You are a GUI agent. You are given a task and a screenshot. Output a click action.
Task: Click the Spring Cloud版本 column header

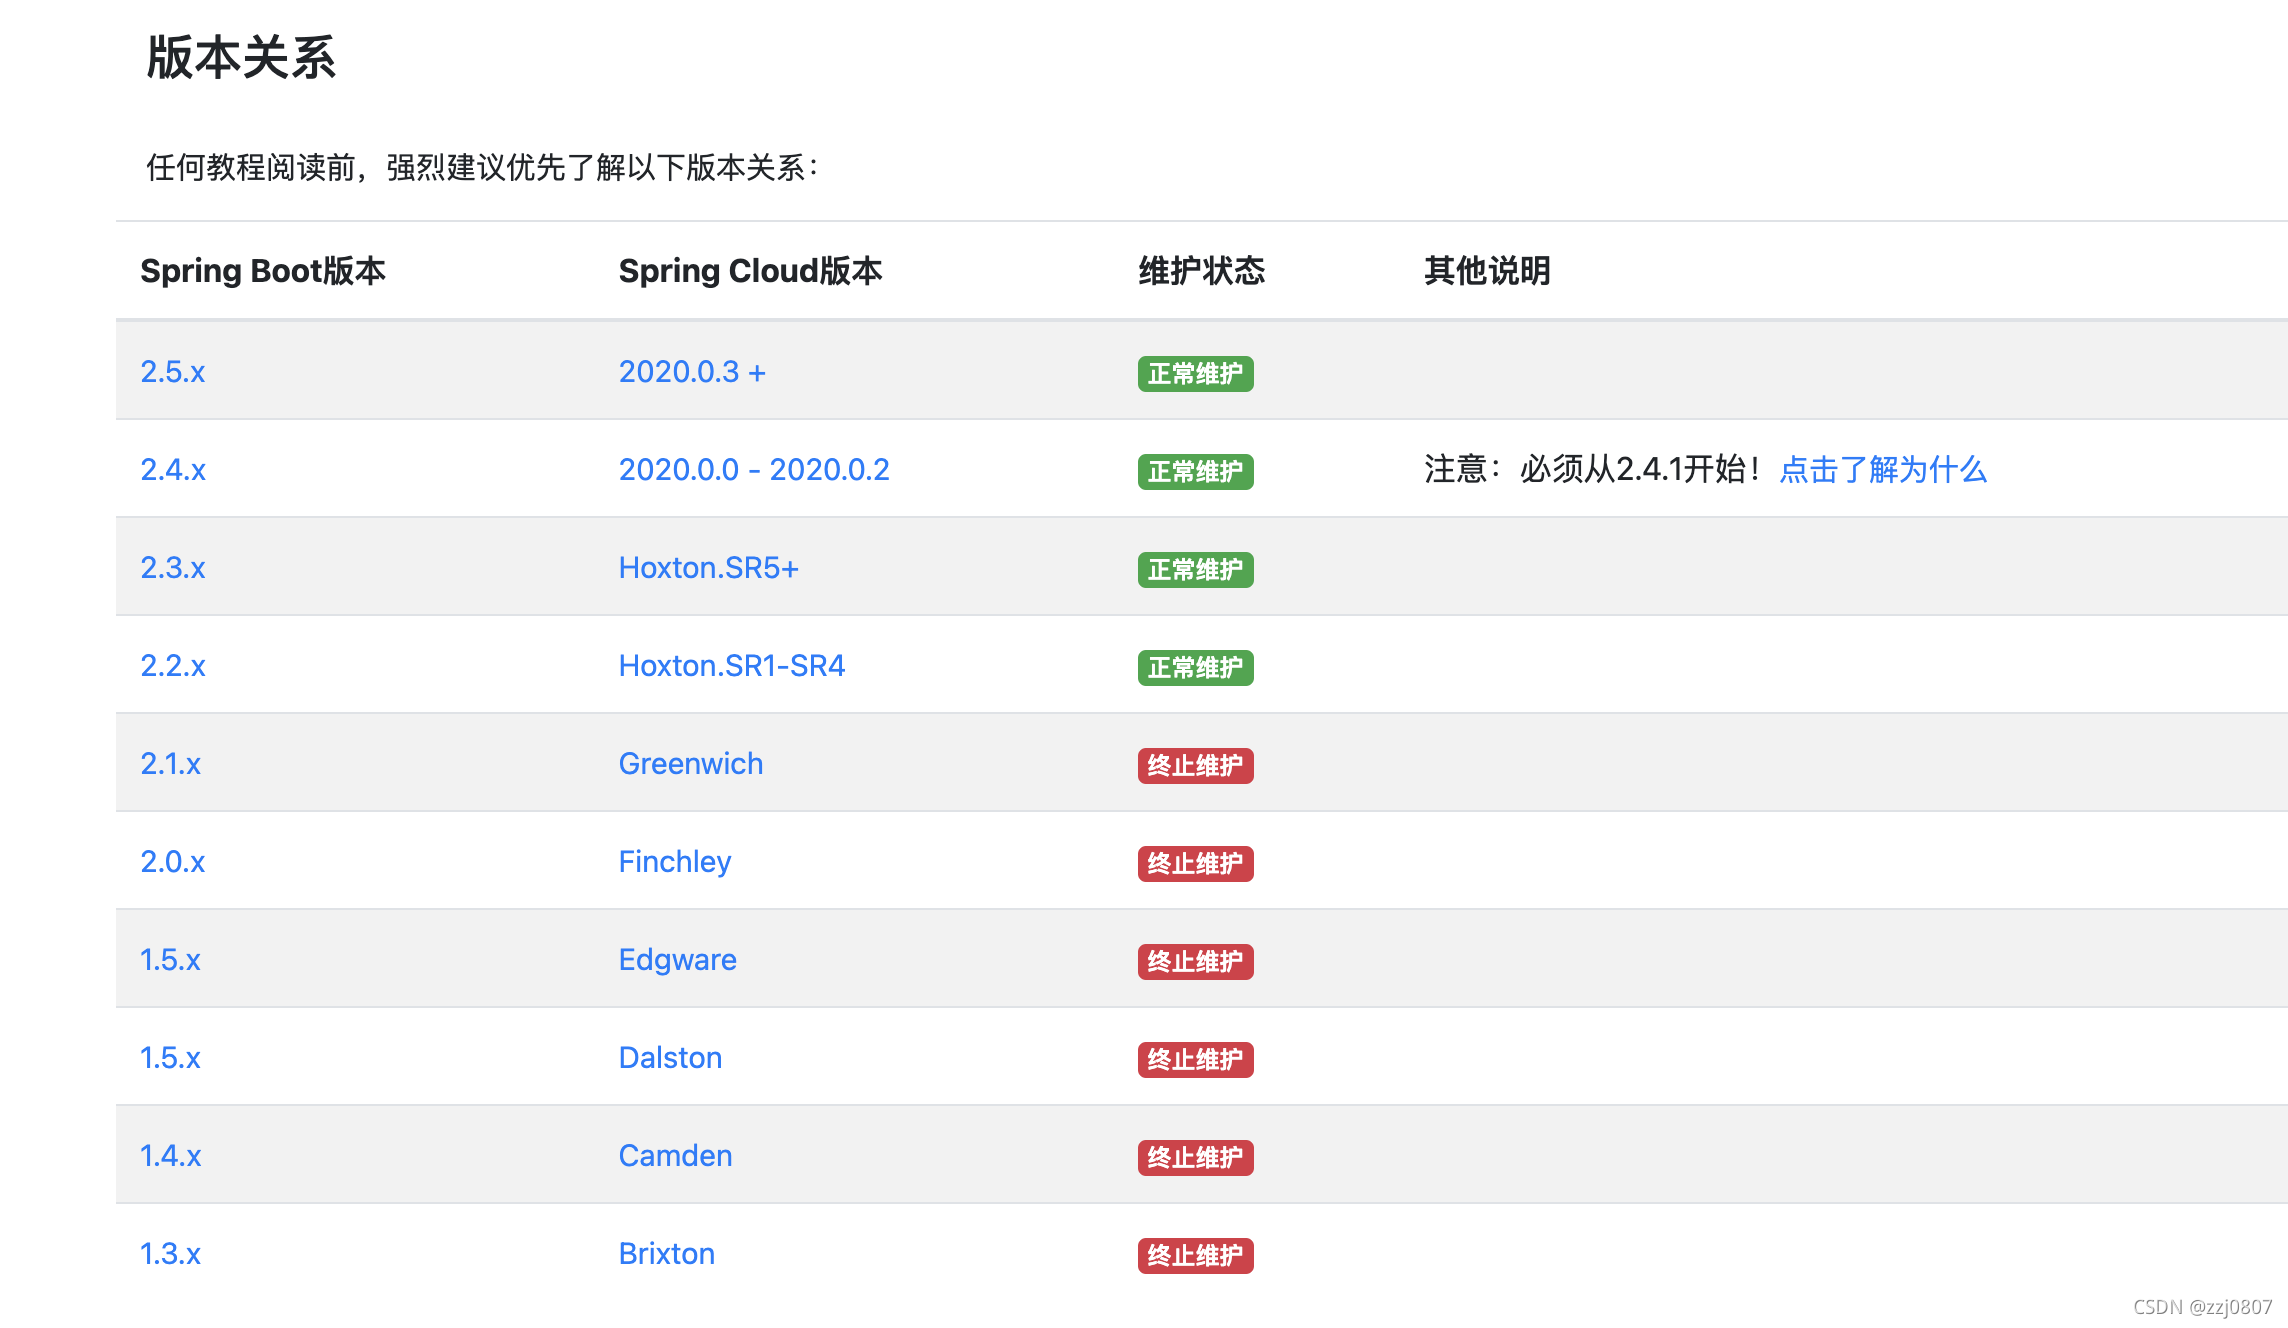(750, 271)
